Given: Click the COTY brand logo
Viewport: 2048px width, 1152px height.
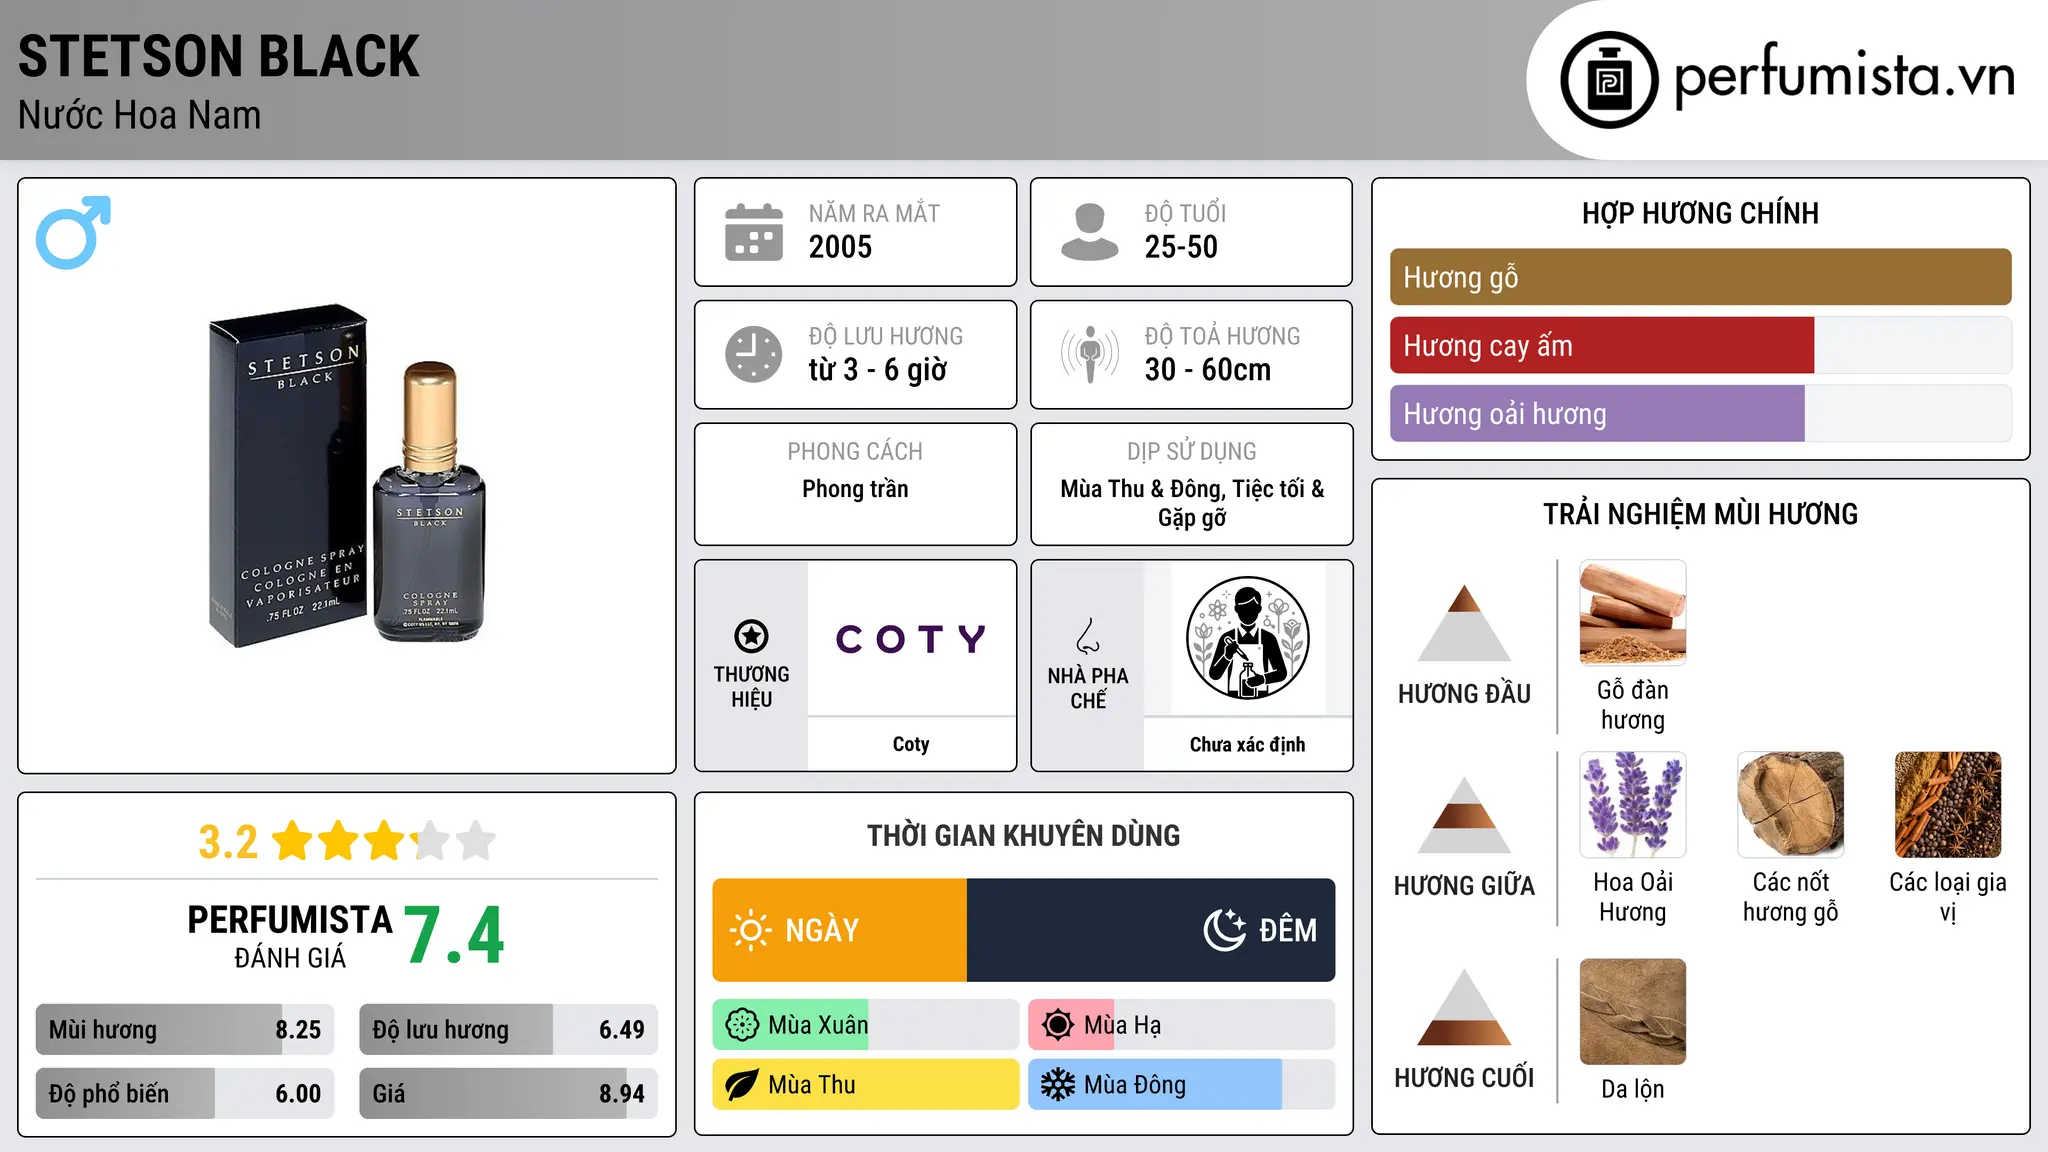Looking at the screenshot, I should [911, 639].
